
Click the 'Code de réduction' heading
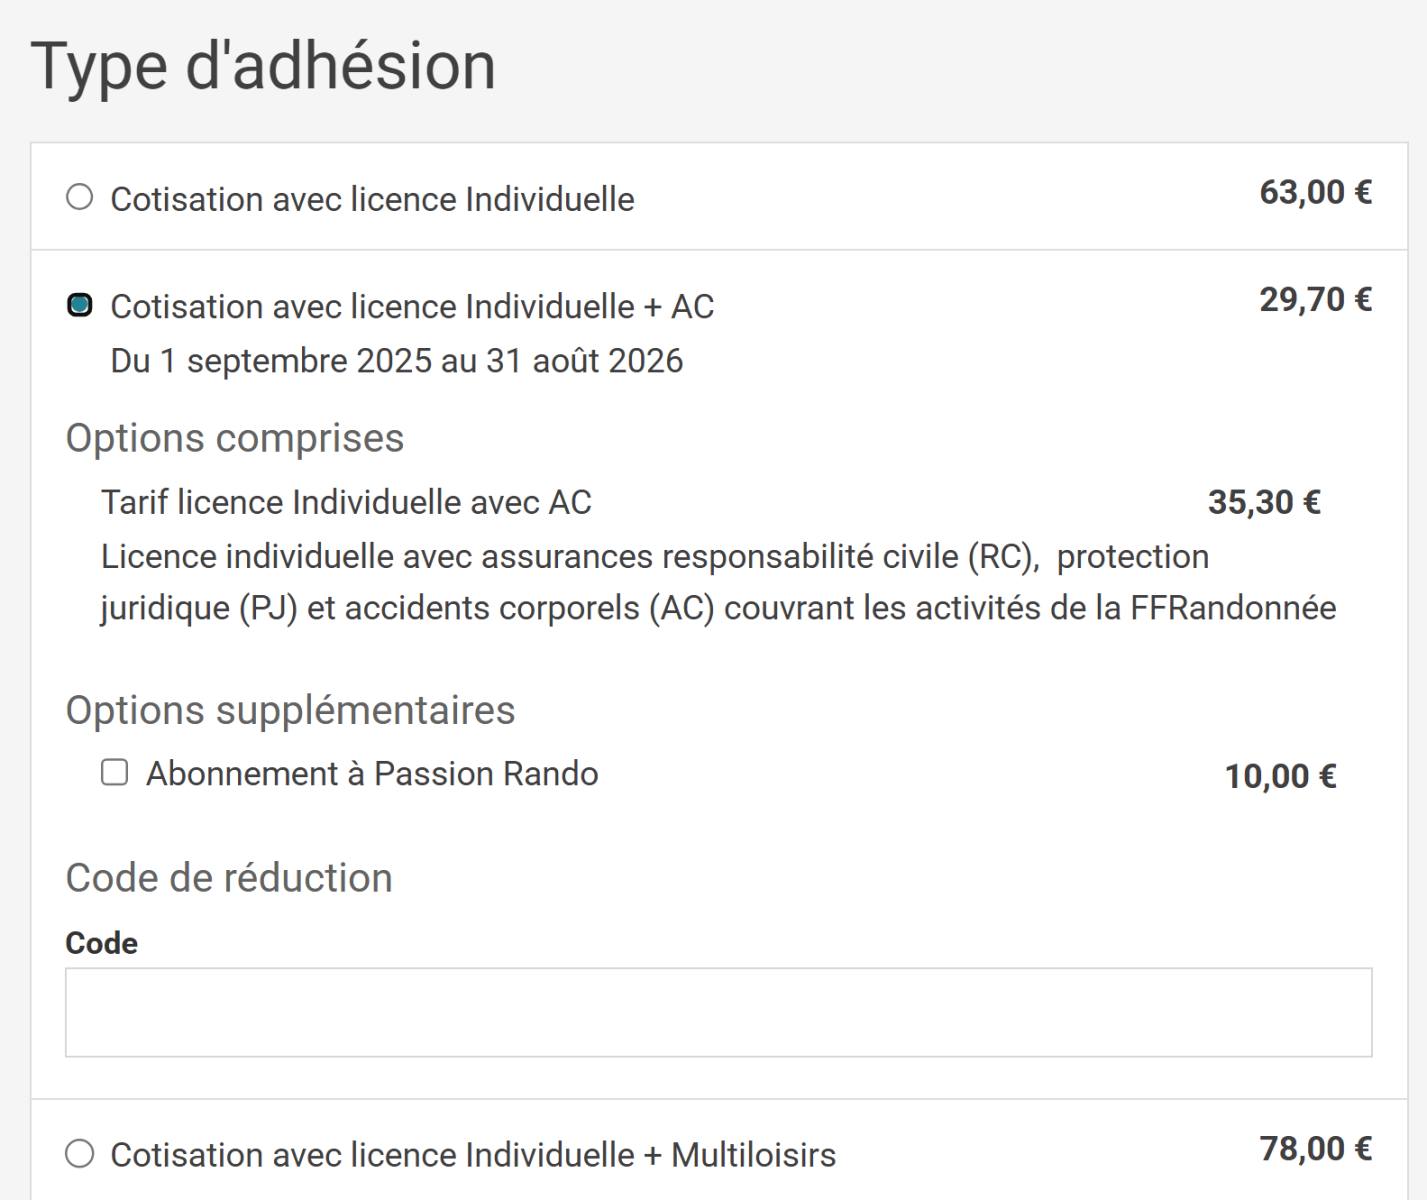229,878
